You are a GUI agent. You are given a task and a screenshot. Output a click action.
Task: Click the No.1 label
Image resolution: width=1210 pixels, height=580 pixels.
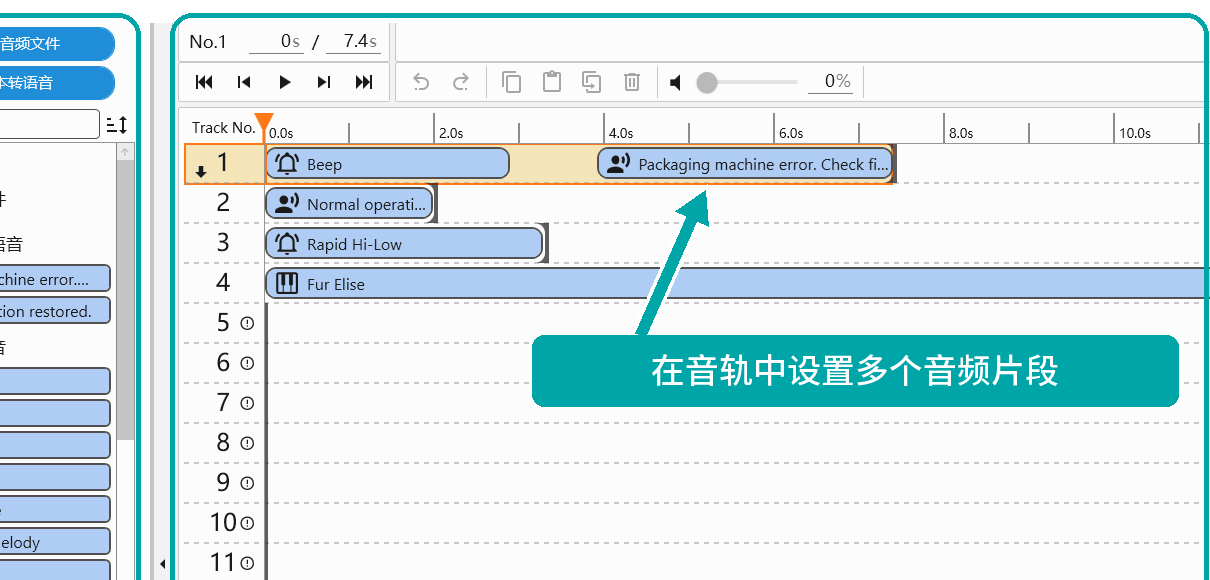point(208,42)
